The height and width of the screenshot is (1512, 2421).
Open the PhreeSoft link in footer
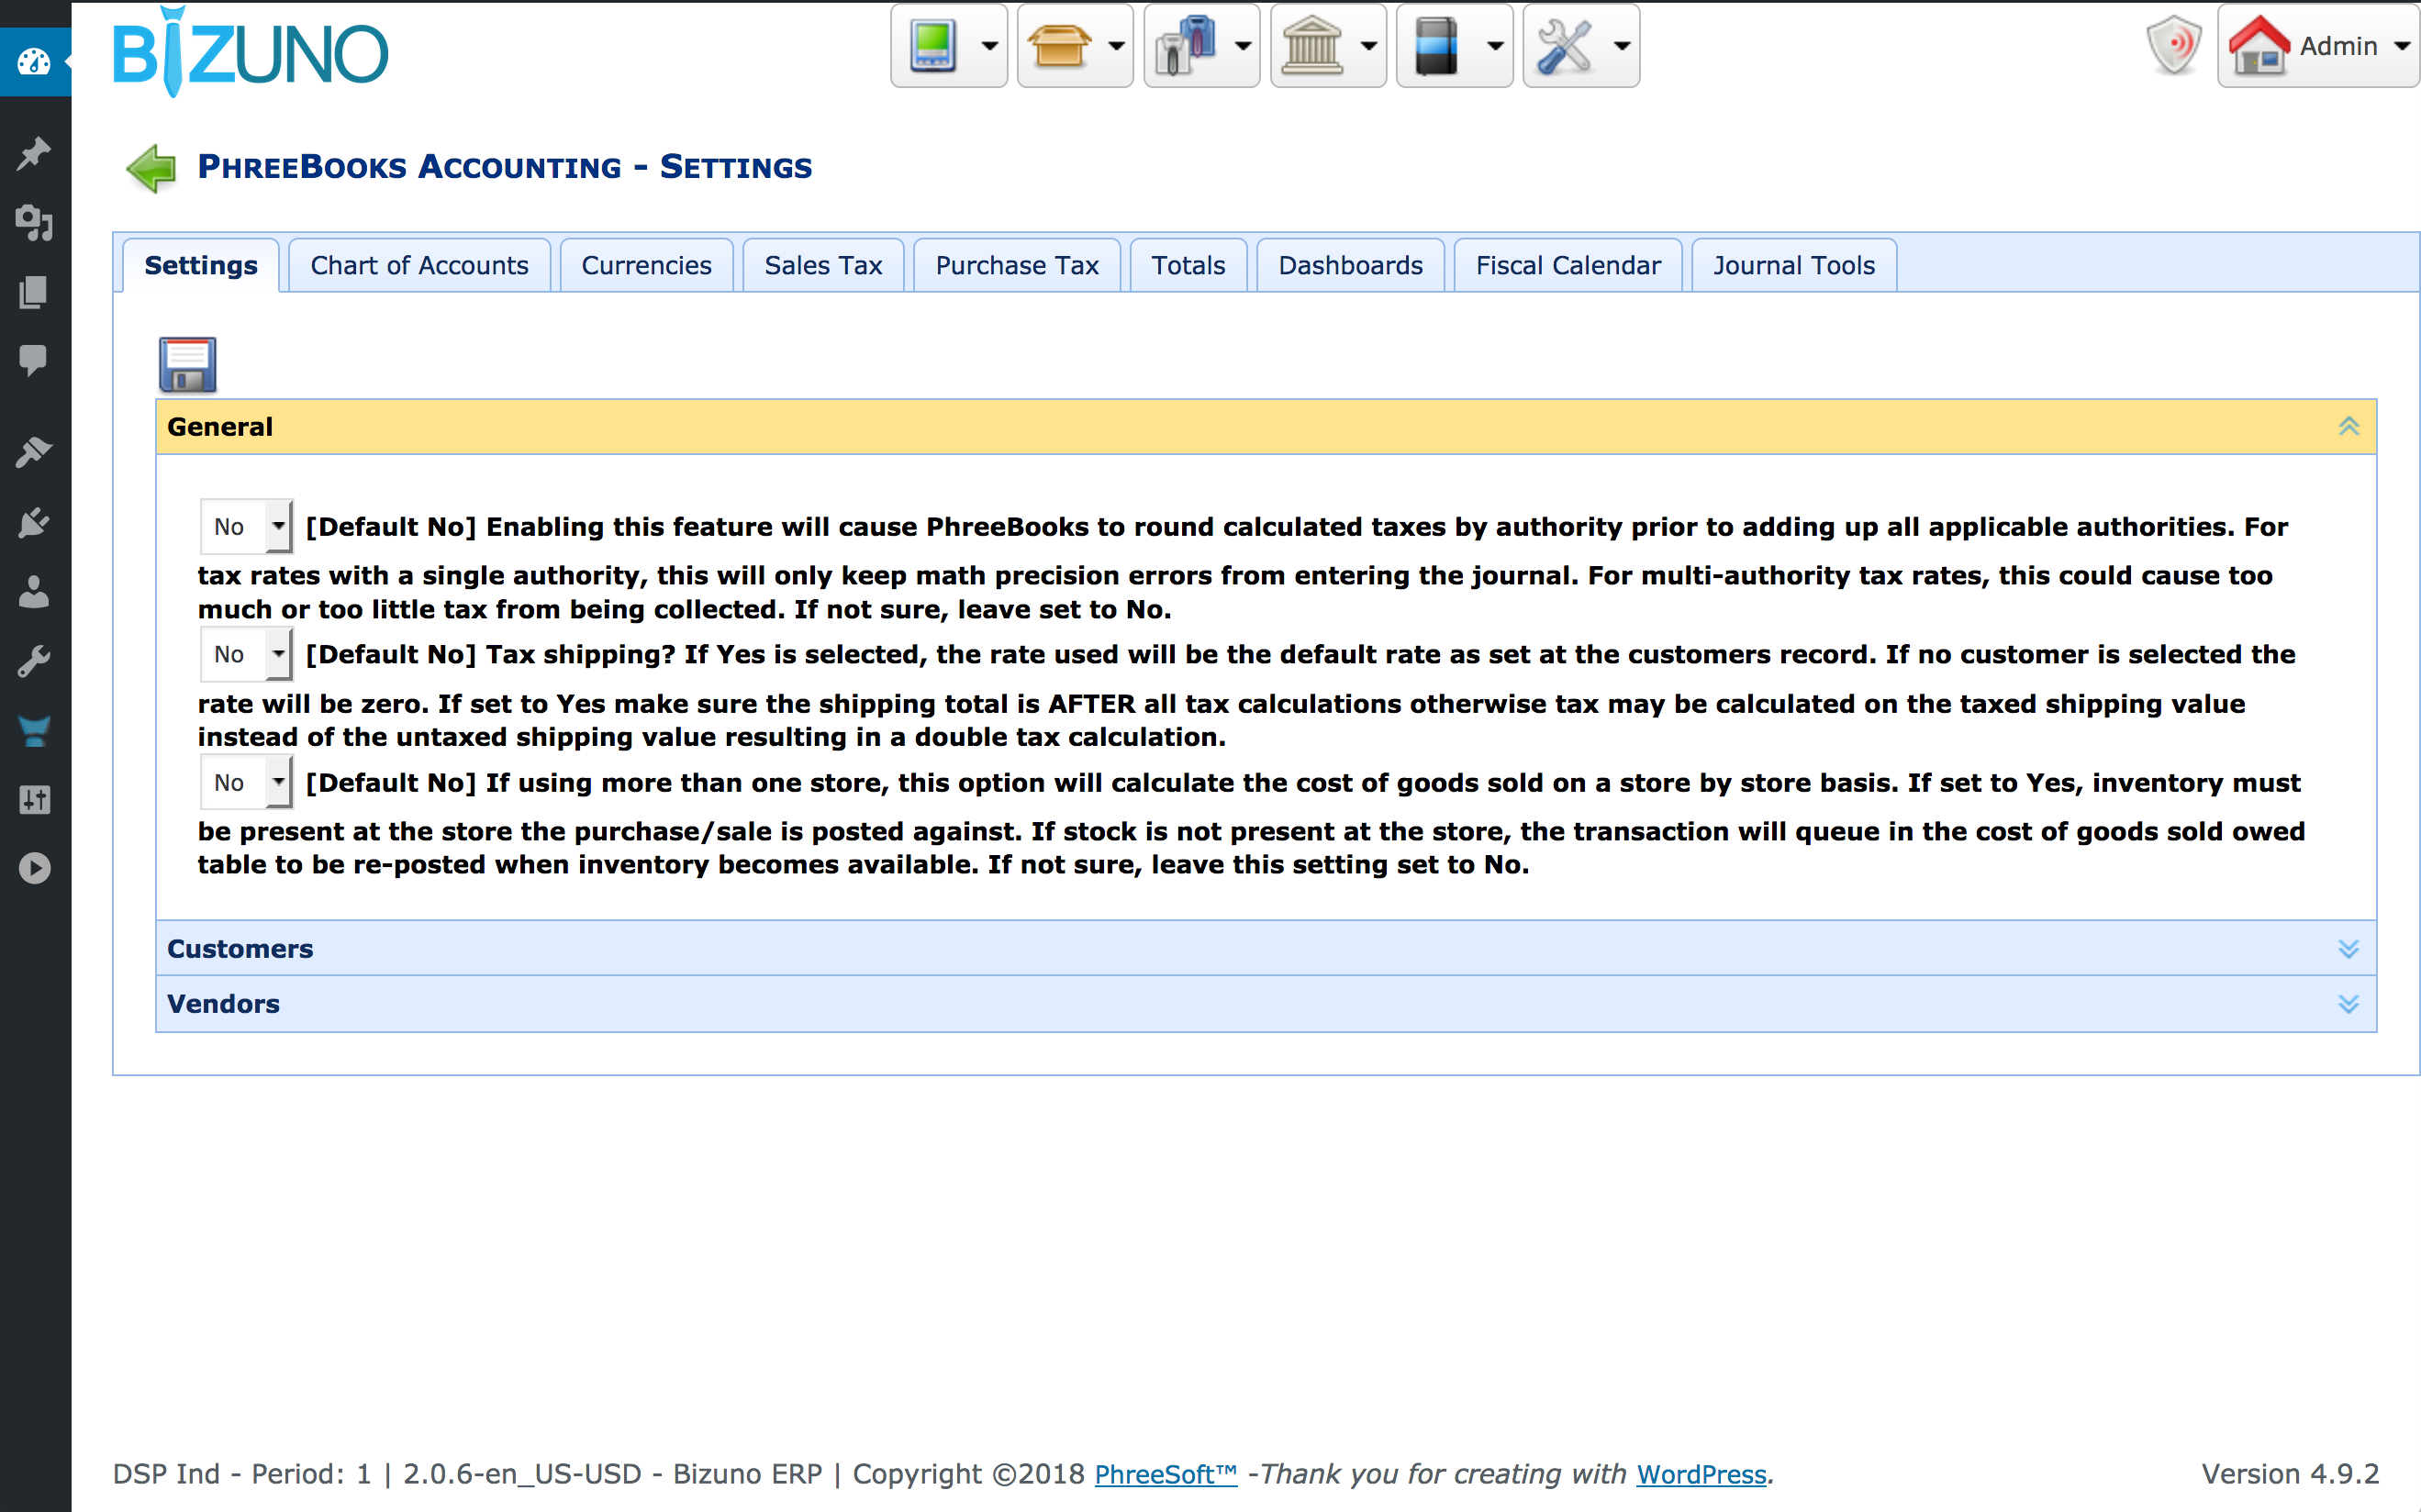click(1165, 1474)
